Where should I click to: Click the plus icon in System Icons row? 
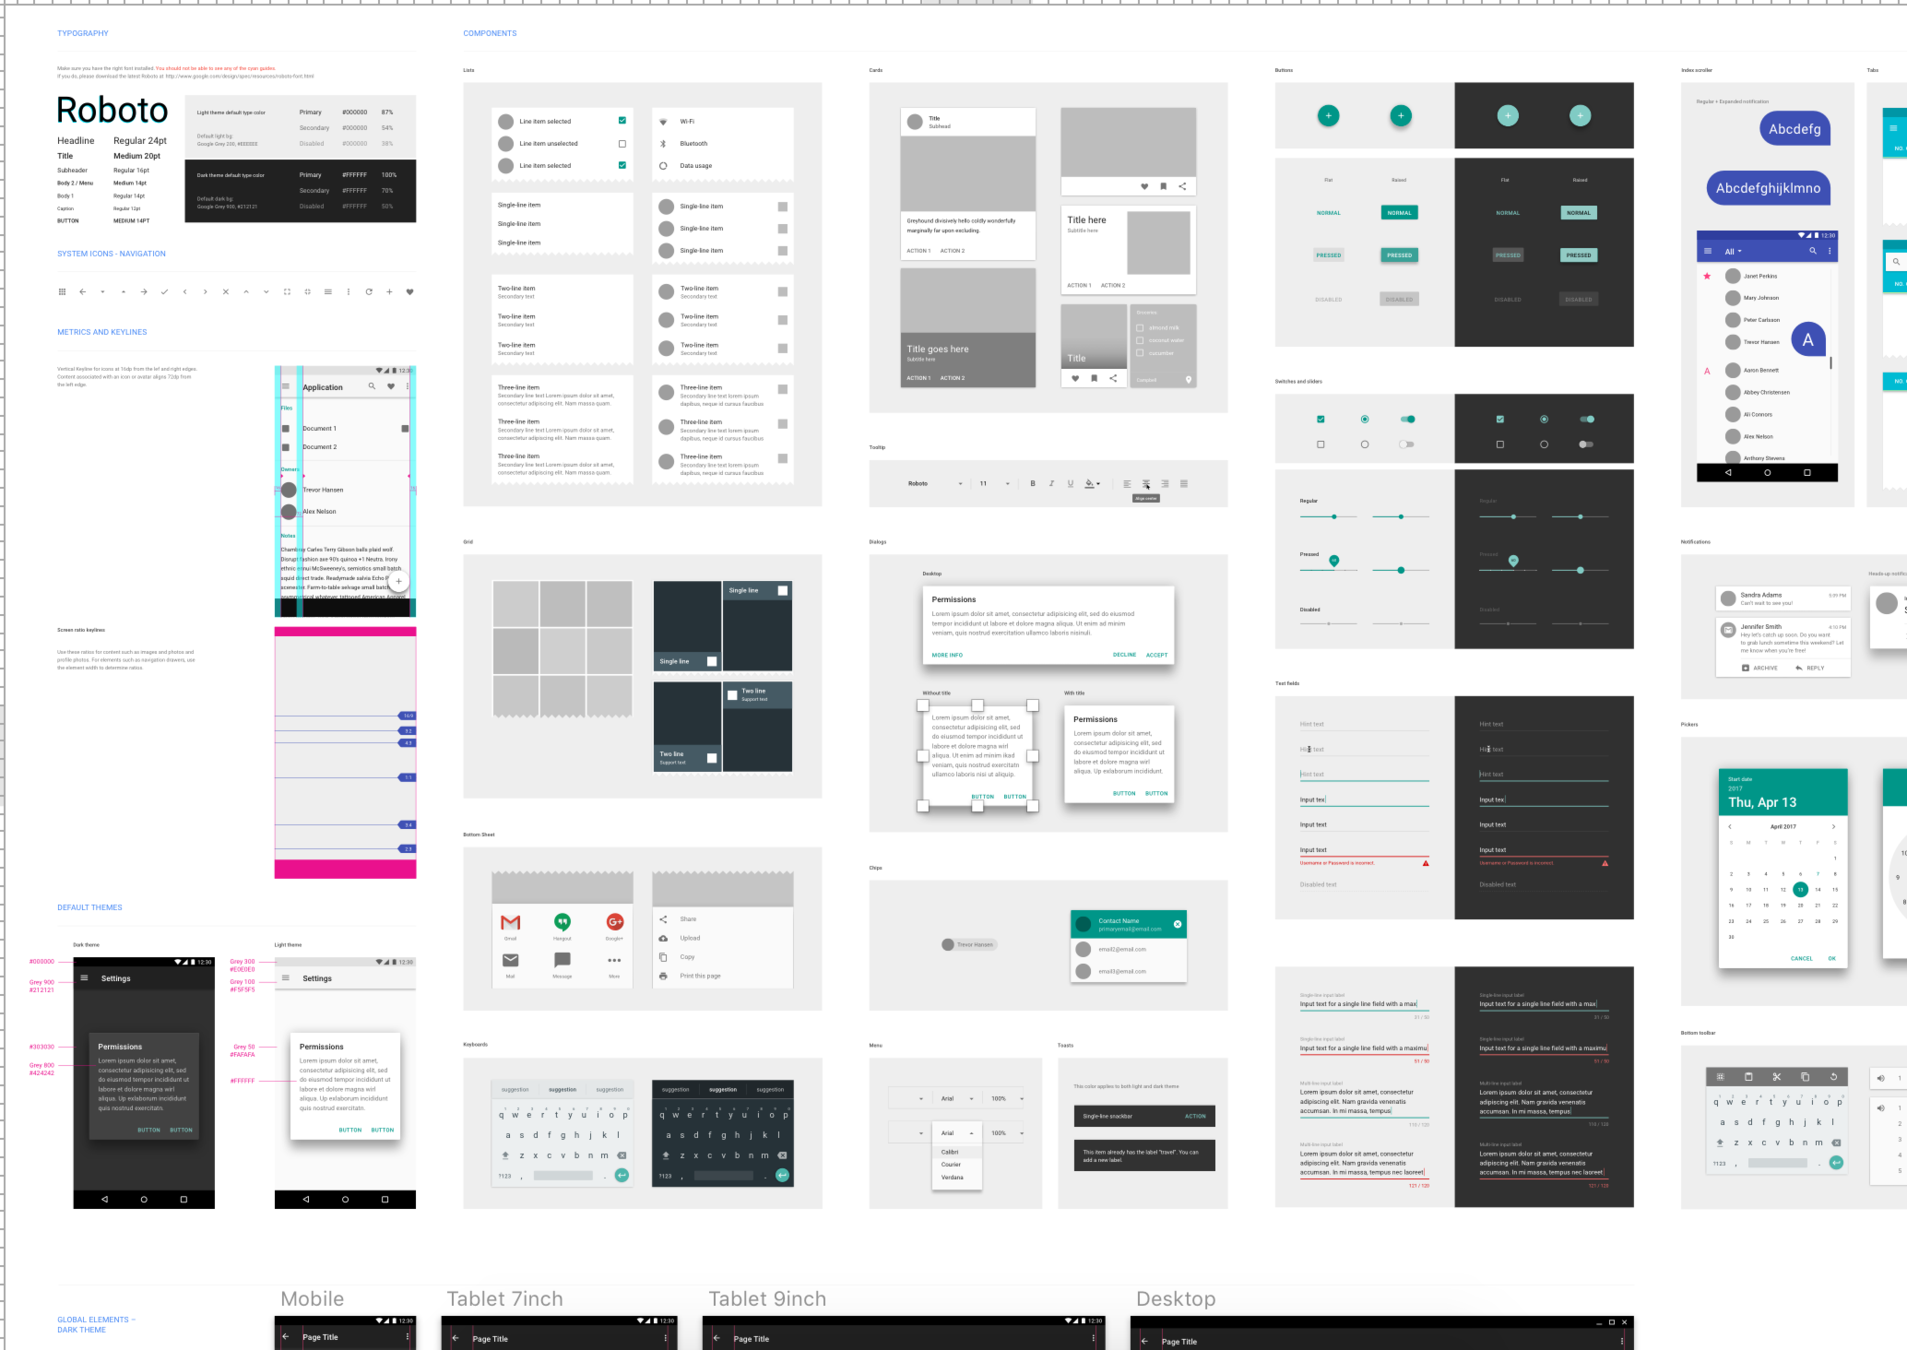coord(389,292)
